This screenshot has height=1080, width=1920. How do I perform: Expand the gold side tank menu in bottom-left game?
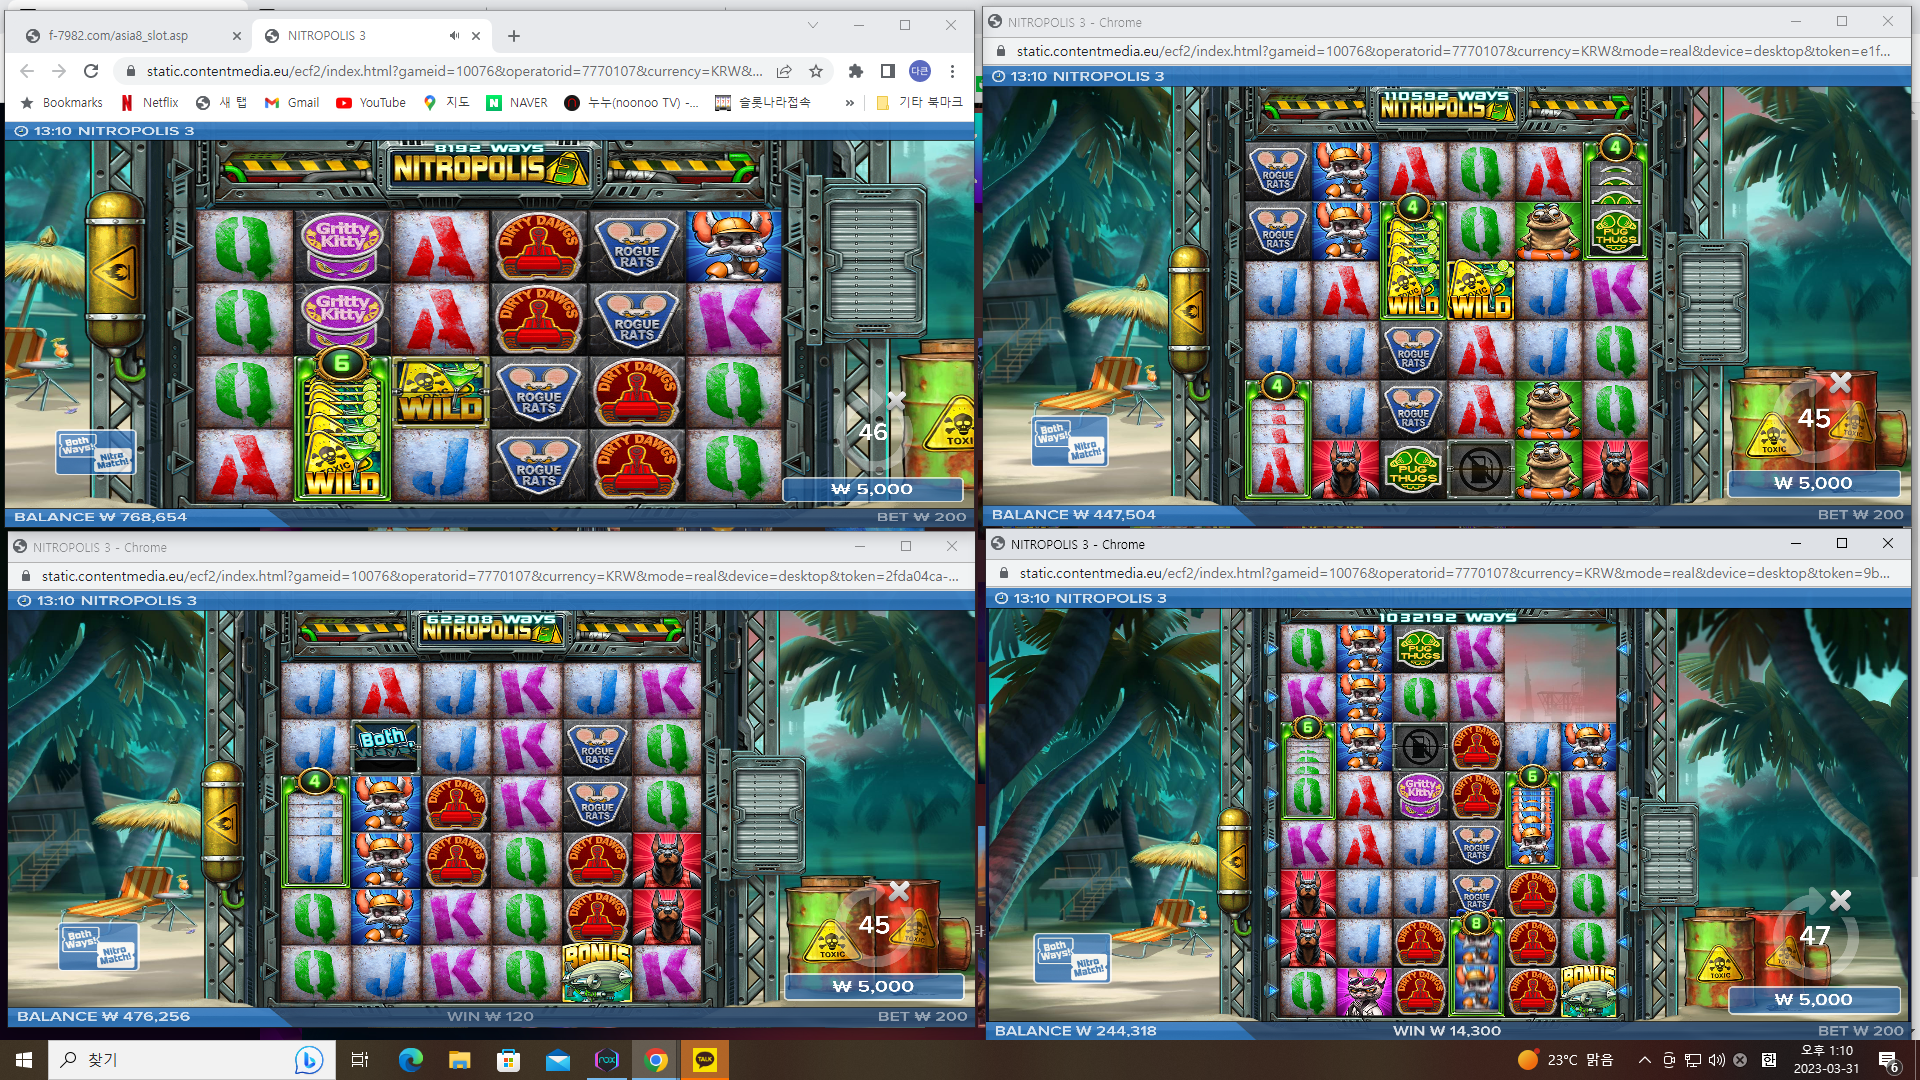point(222,824)
